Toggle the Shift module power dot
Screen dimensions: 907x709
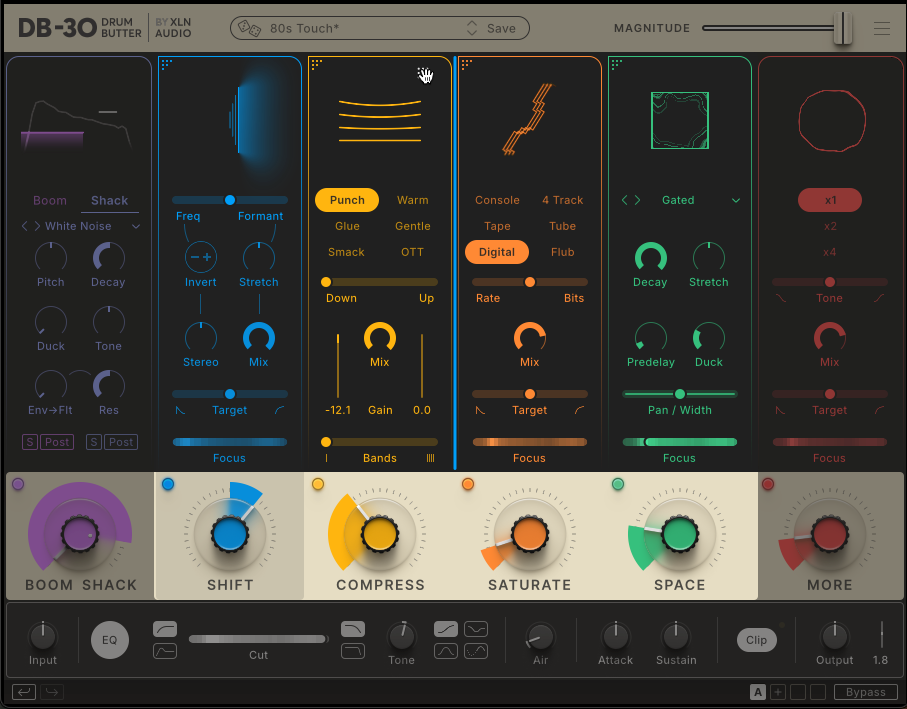(168, 484)
